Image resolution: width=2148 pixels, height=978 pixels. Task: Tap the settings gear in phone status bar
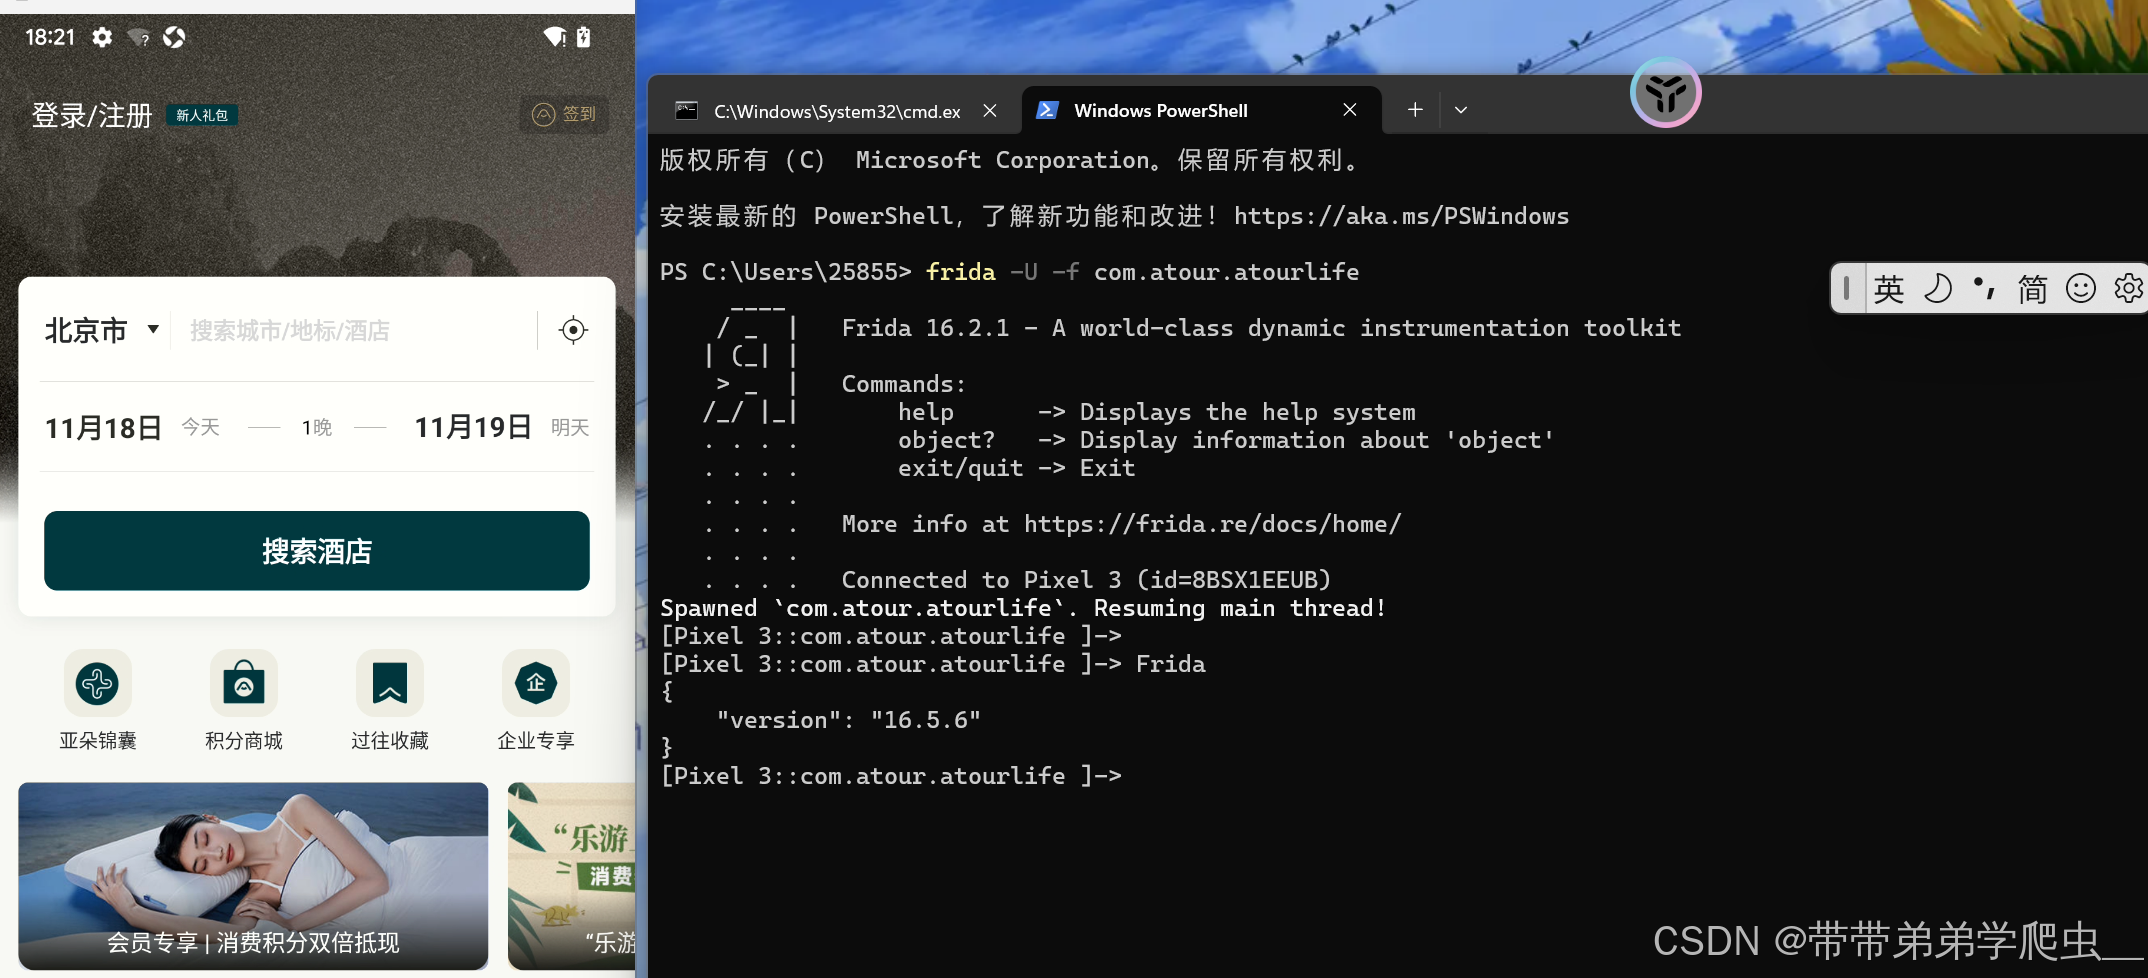tap(102, 37)
